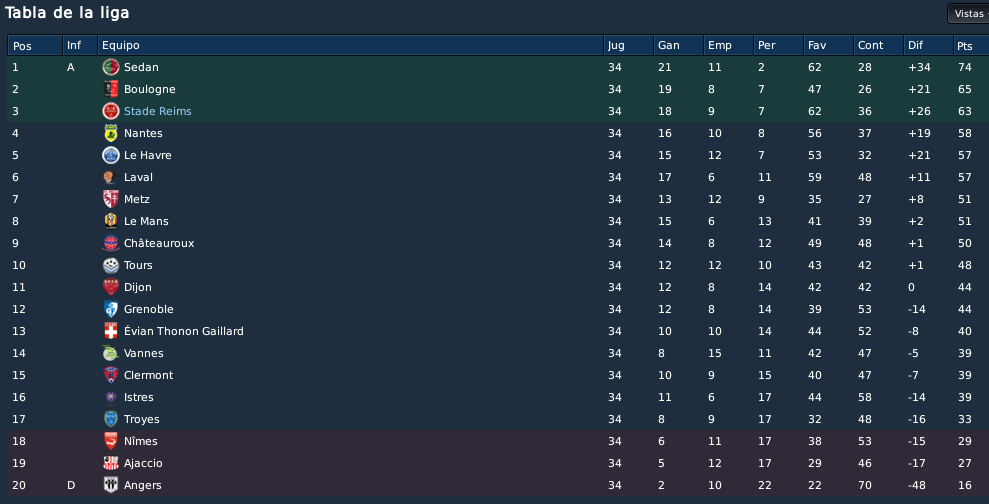Click the Boulogne club badge
This screenshot has width=989, height=504.
tap(111, 89)
